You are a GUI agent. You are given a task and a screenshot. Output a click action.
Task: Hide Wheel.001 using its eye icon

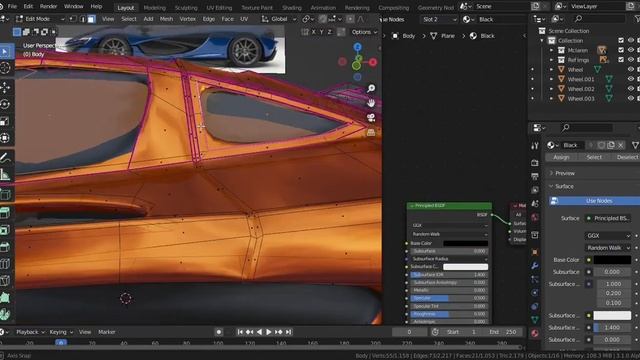click(x=631, y=79)
